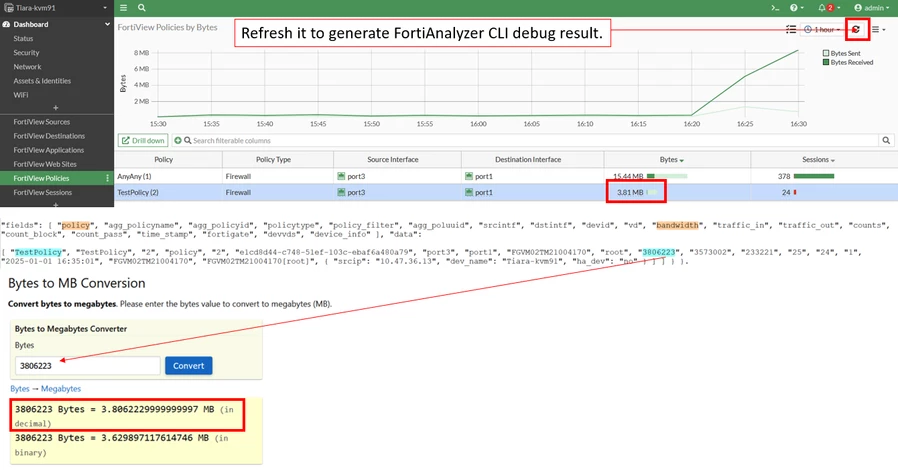Click port1 interface icon in AnyAny row
This screenshot has width=898, height=470.
469,176
